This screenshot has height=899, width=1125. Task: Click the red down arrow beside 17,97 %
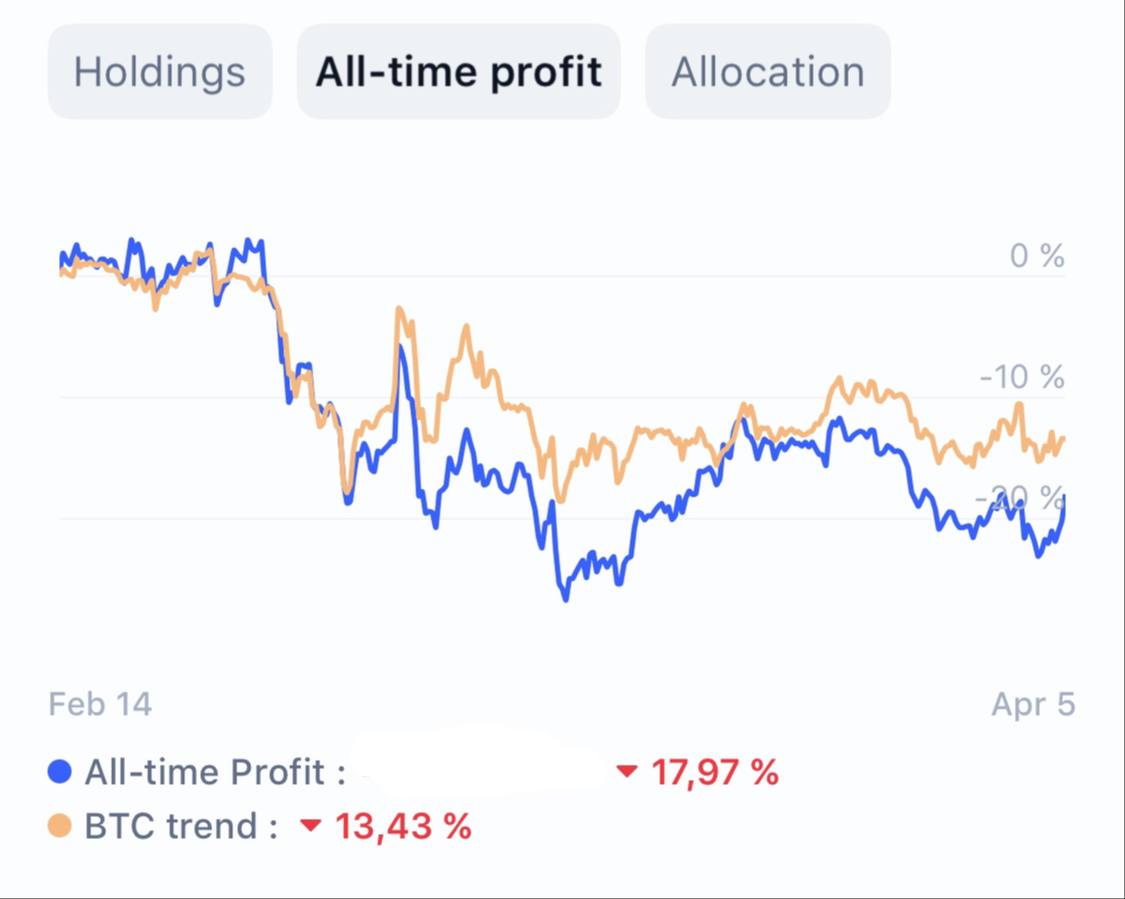pos(627,772)
